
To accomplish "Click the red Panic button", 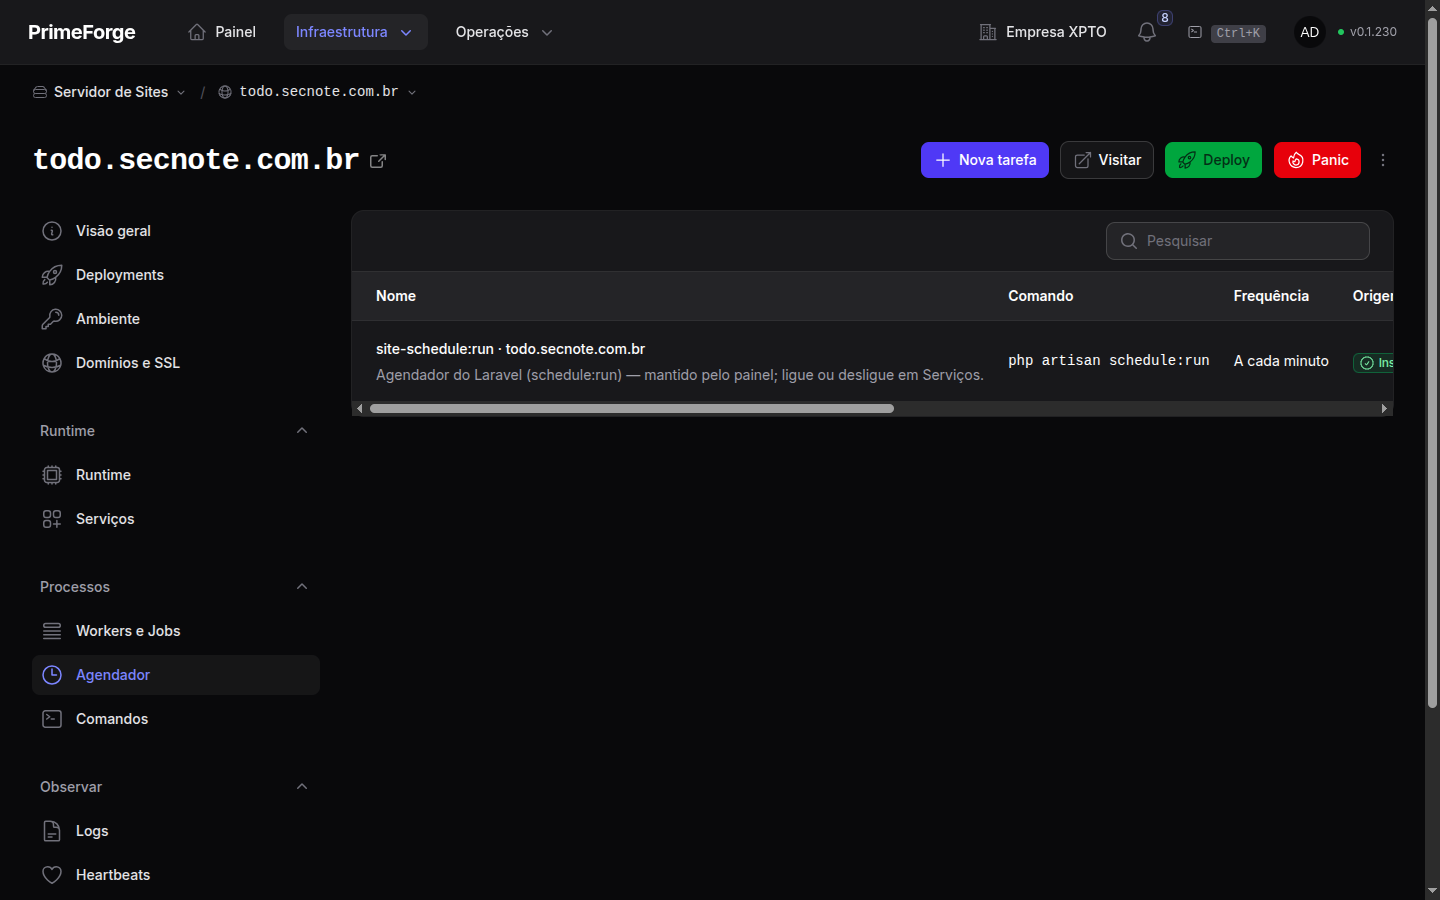I will tap(1317, 160).
